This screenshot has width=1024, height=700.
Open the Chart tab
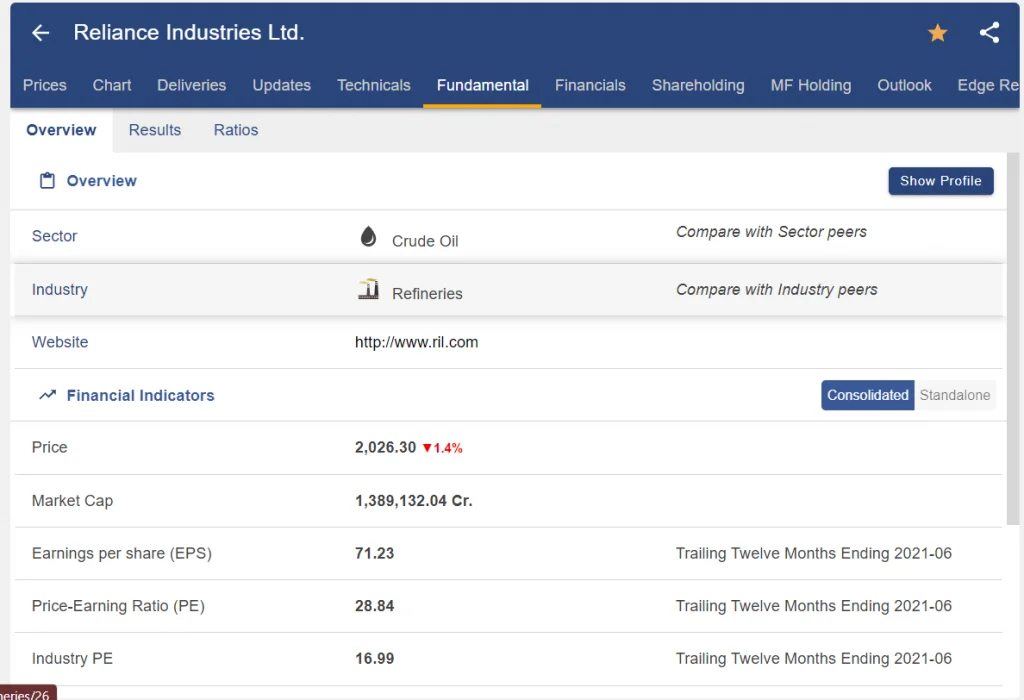tap(112, 86)
